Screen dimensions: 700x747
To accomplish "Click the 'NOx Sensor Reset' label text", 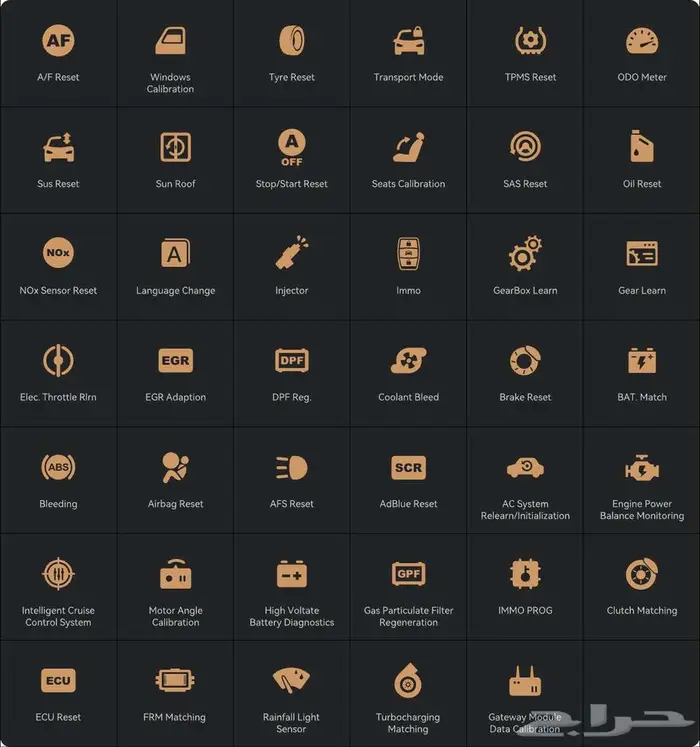I will pyautogui.click(x=58, y=291).
